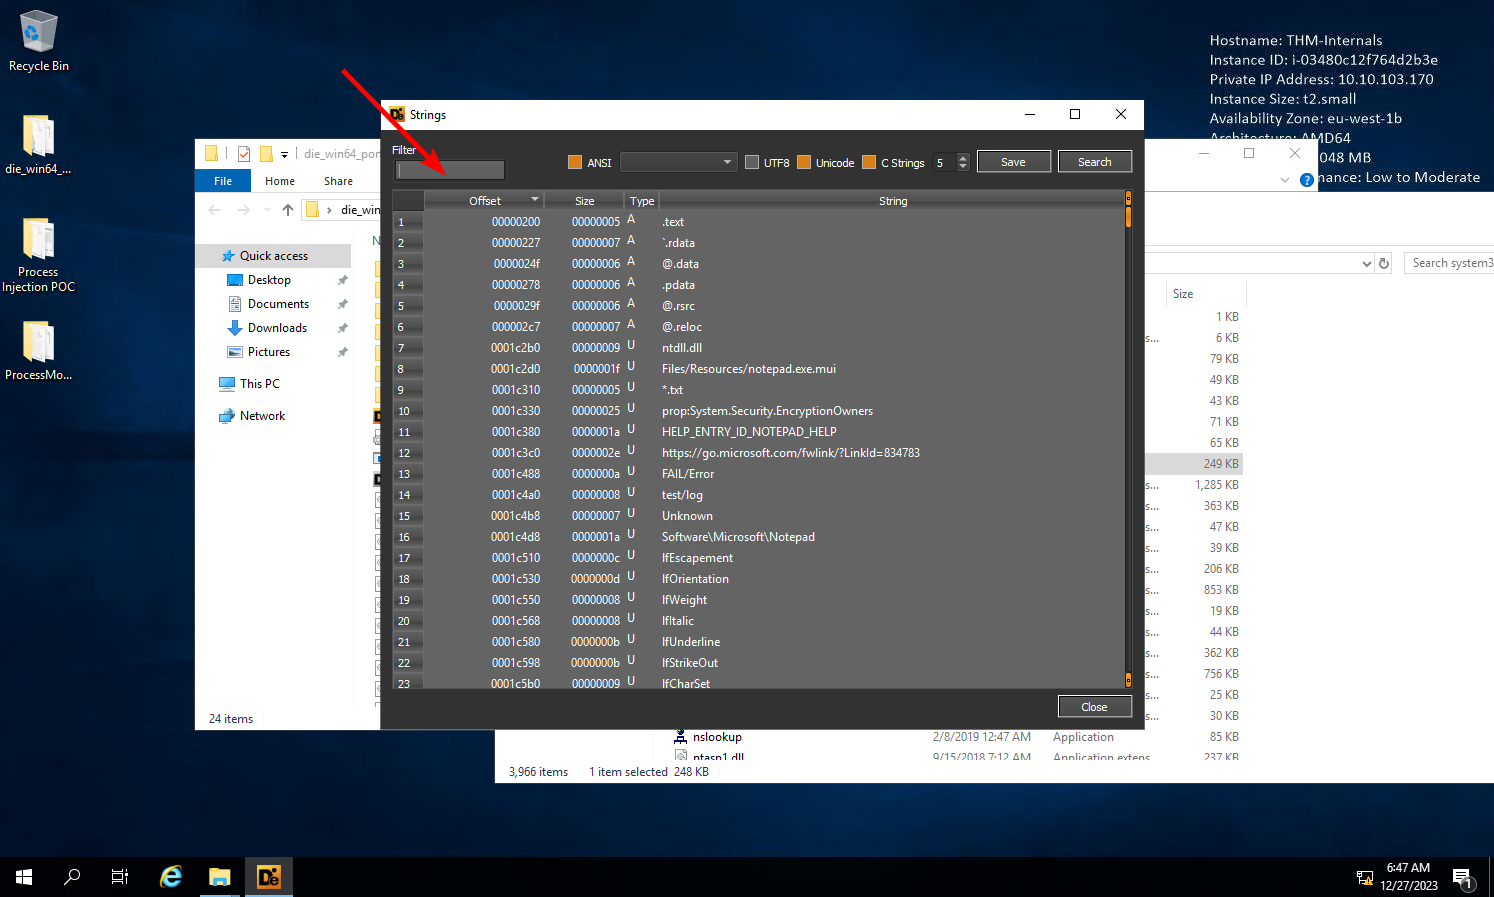Viewport: 1494px width, 897px height.
Task: Click the pin icon next to Downloads
Action: [x=343, y=328]
